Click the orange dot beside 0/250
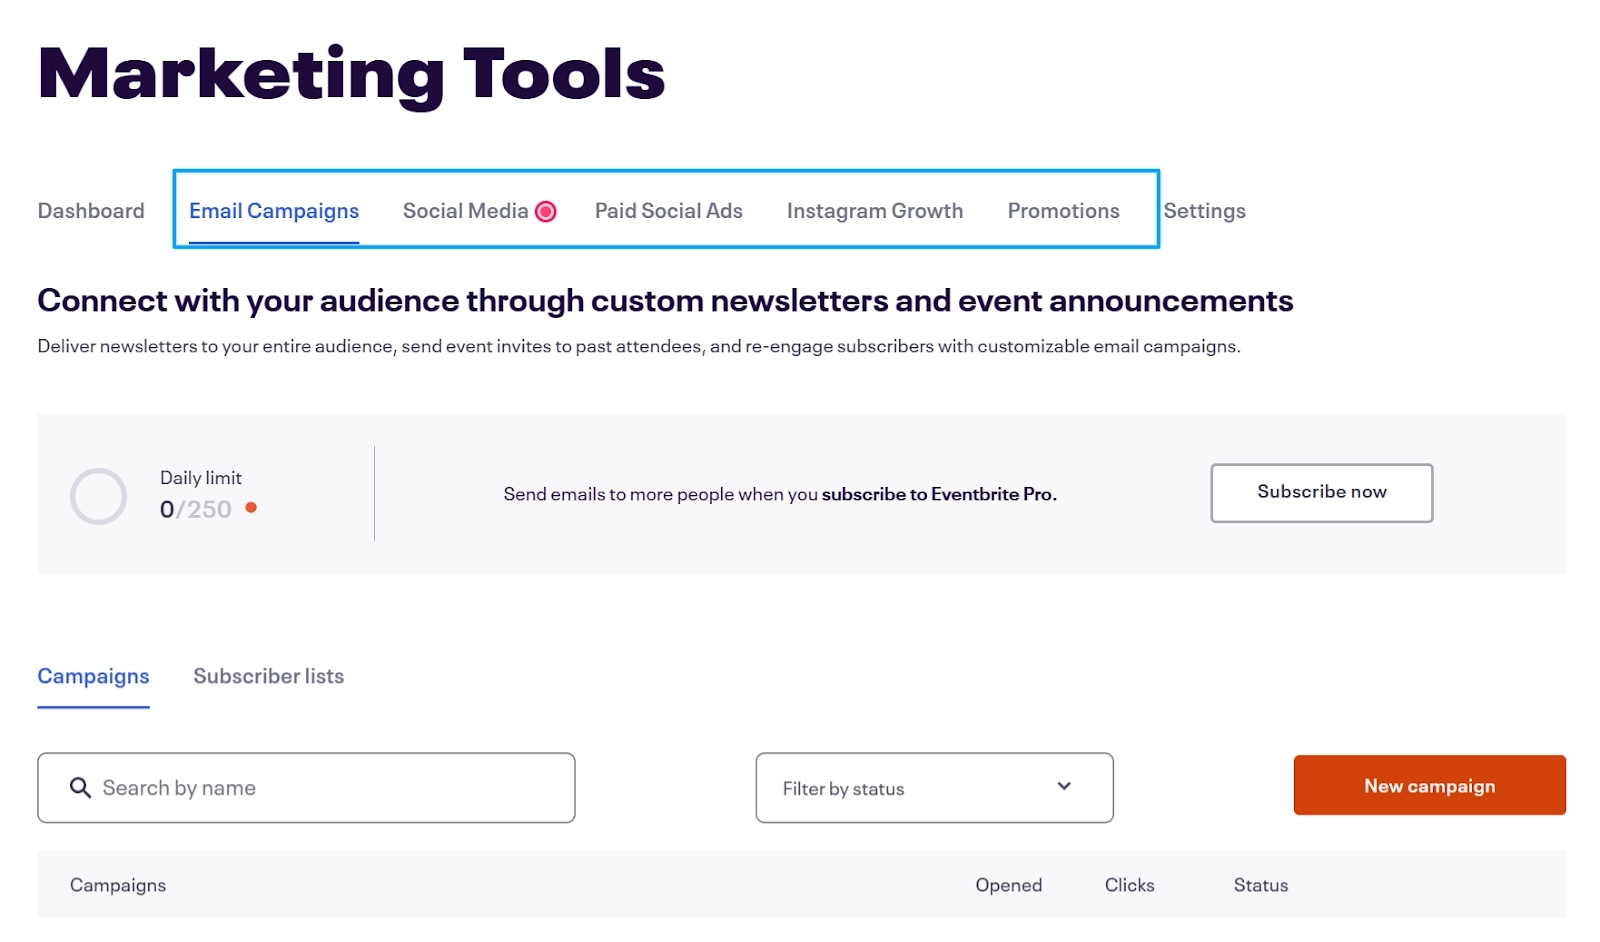The height and width of the screenshot is (942, 1600). (x=251, y=508)
